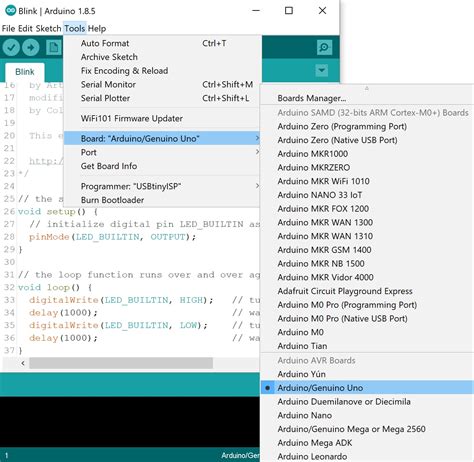Choose Burn Bootloader

pos(161,200)
